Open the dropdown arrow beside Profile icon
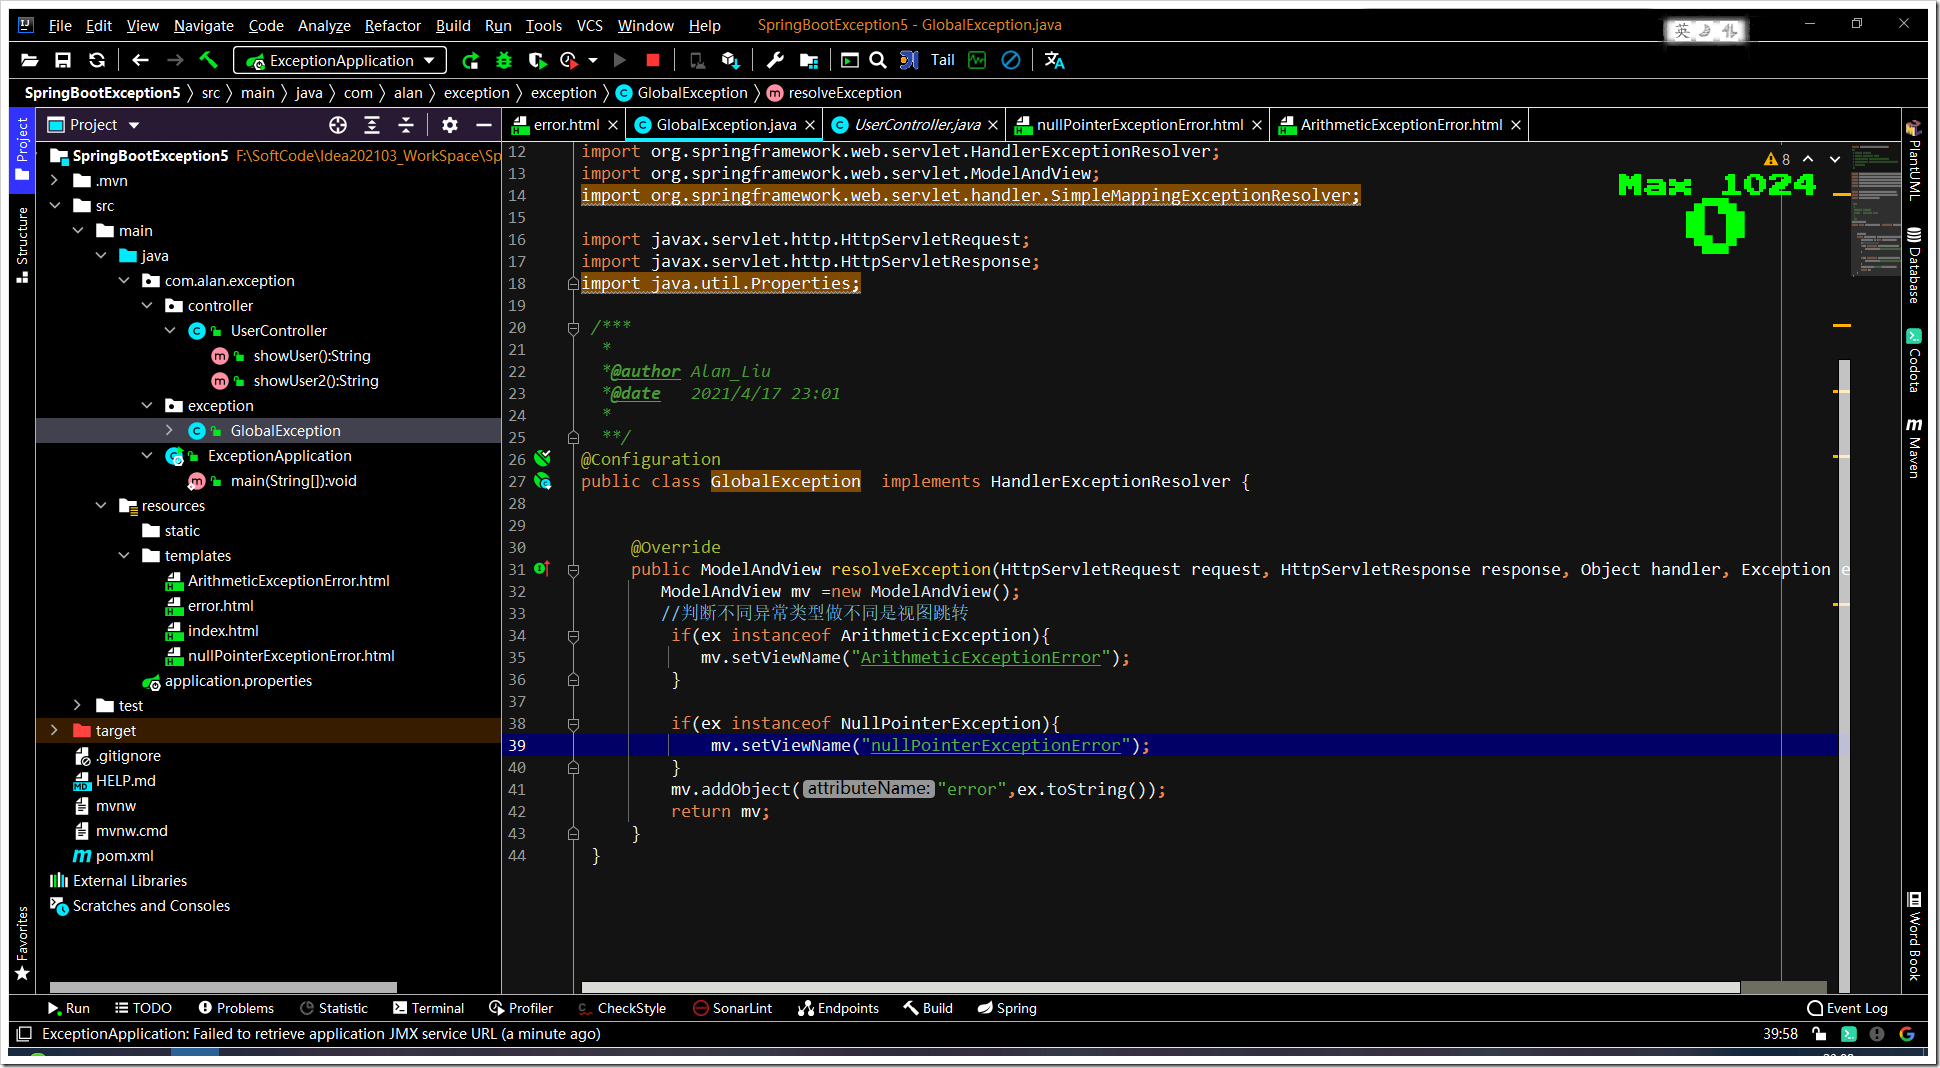1940x1068 pixels. coord(593,60)
